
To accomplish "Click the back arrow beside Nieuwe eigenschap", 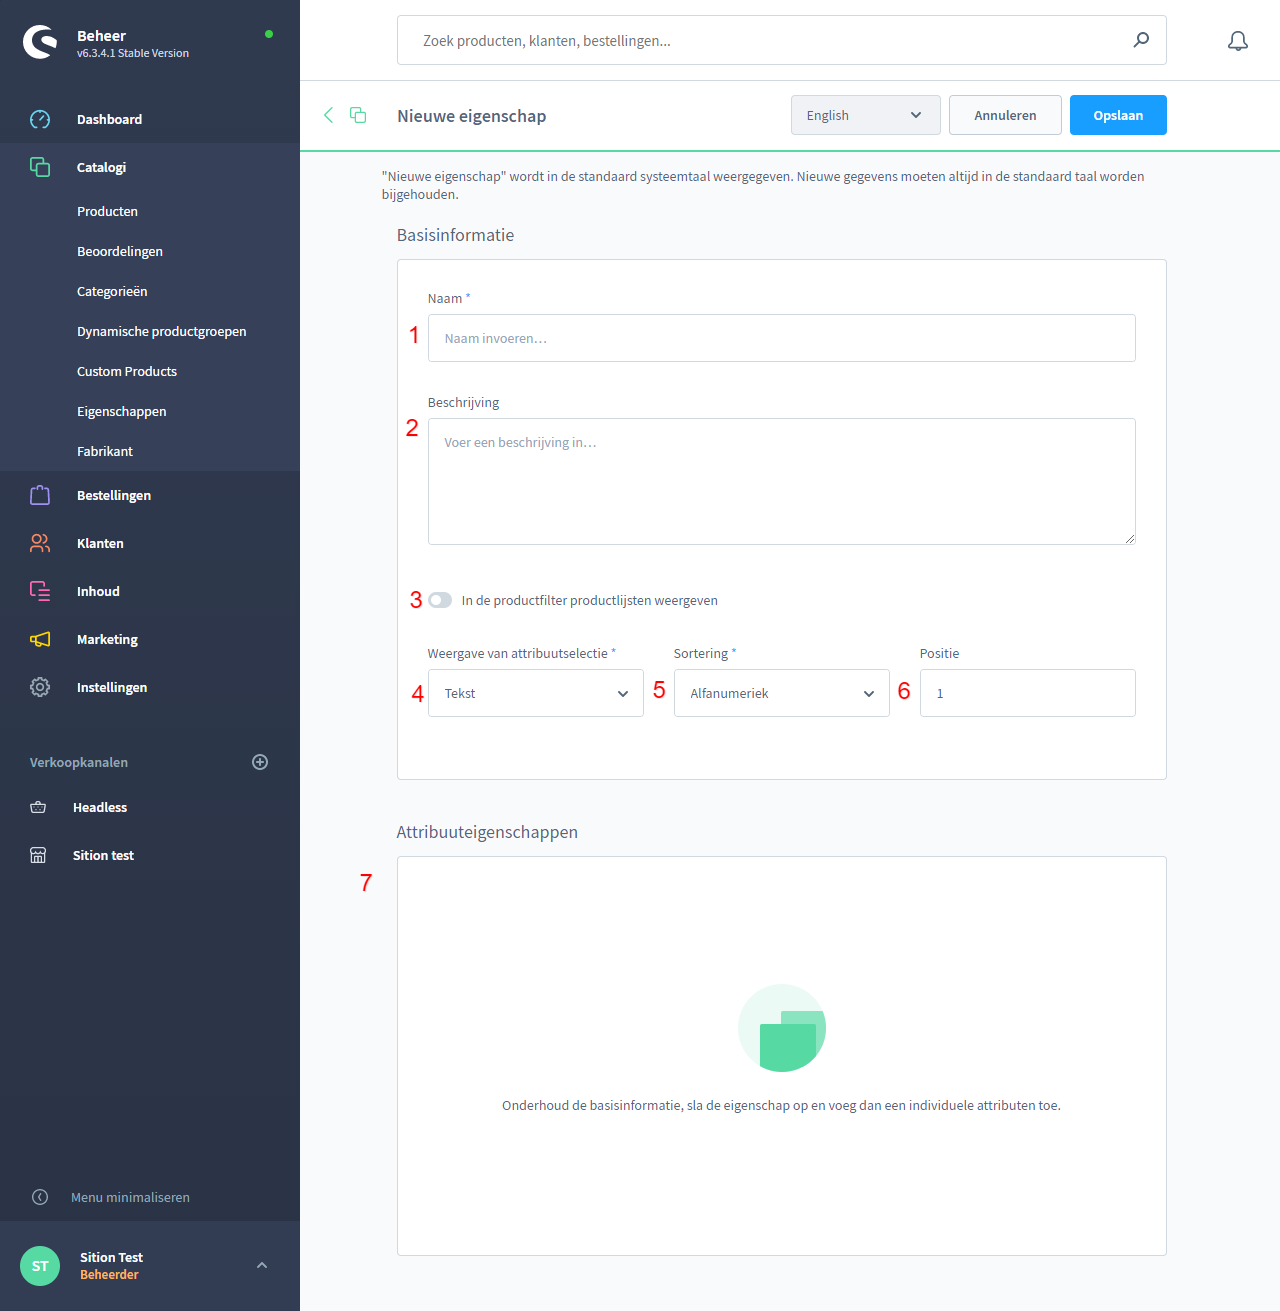I will [x=328, y=115].
